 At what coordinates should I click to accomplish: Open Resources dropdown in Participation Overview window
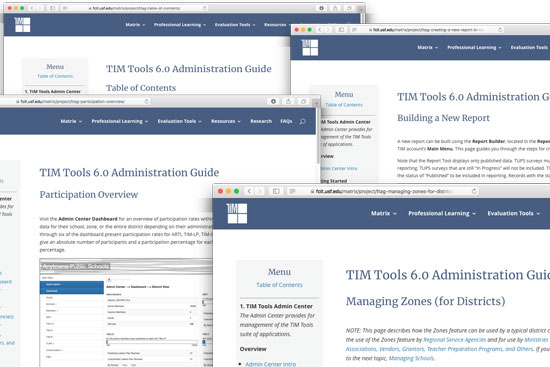pos(226,121)
